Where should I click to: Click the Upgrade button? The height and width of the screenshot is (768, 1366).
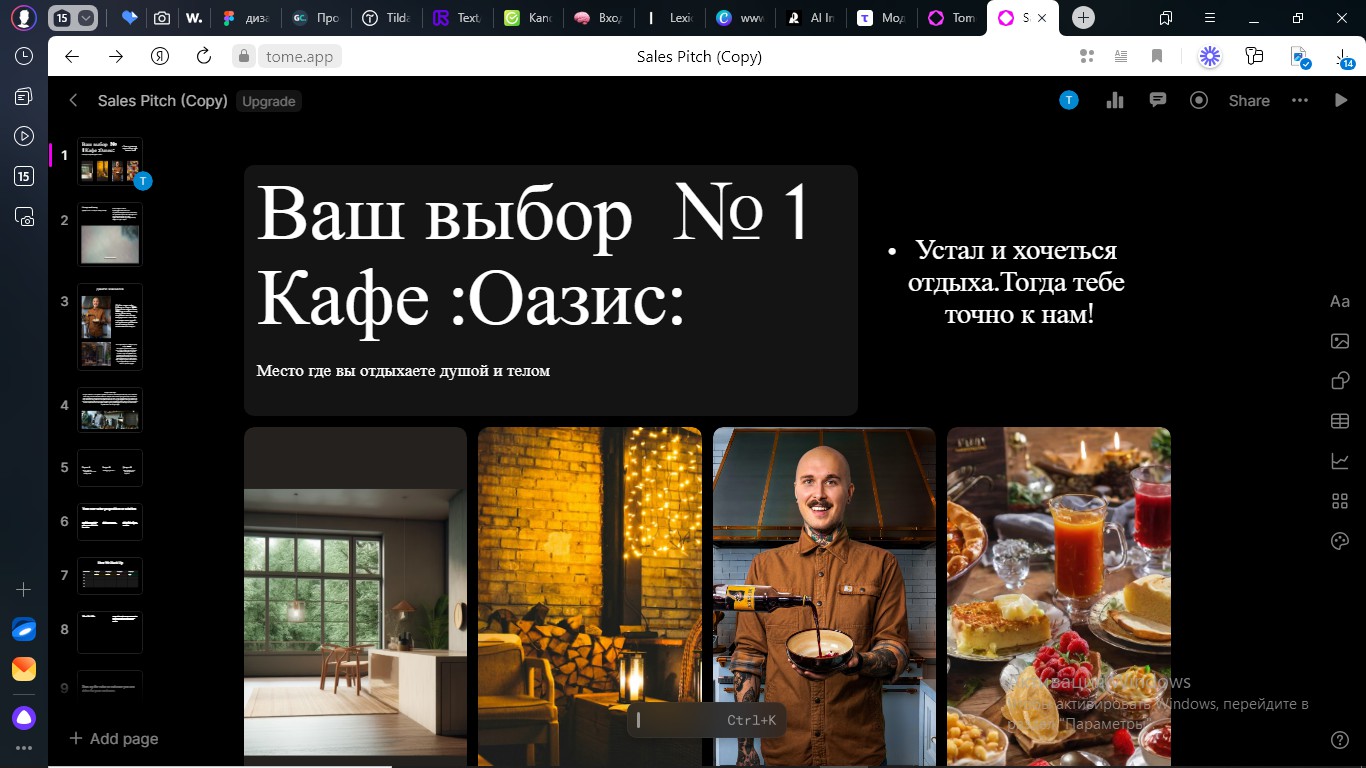tap(269, 101)
